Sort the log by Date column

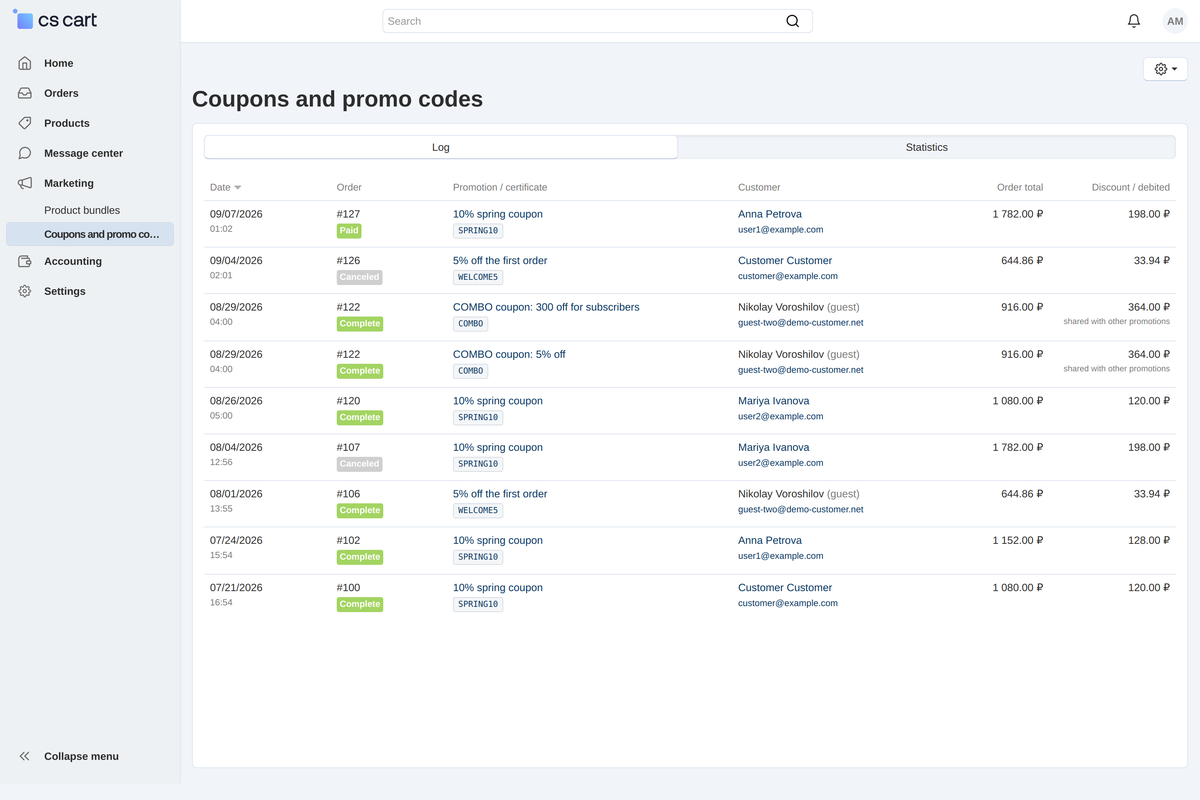(225, 187)
